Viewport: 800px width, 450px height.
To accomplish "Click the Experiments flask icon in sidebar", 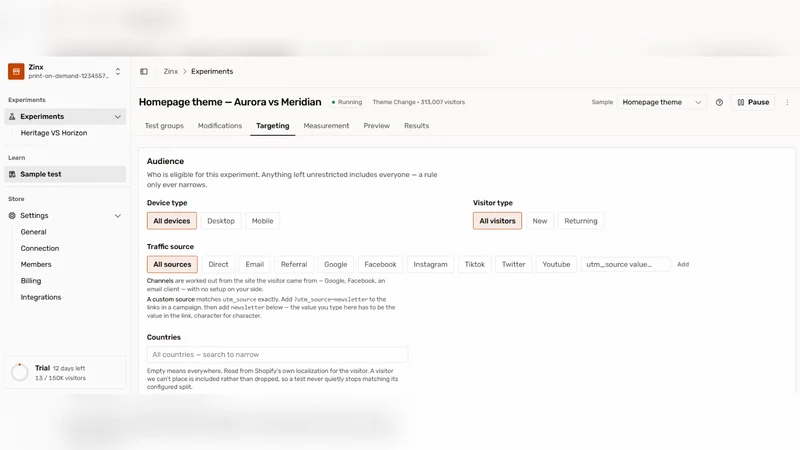I will [x=12, y=116].
